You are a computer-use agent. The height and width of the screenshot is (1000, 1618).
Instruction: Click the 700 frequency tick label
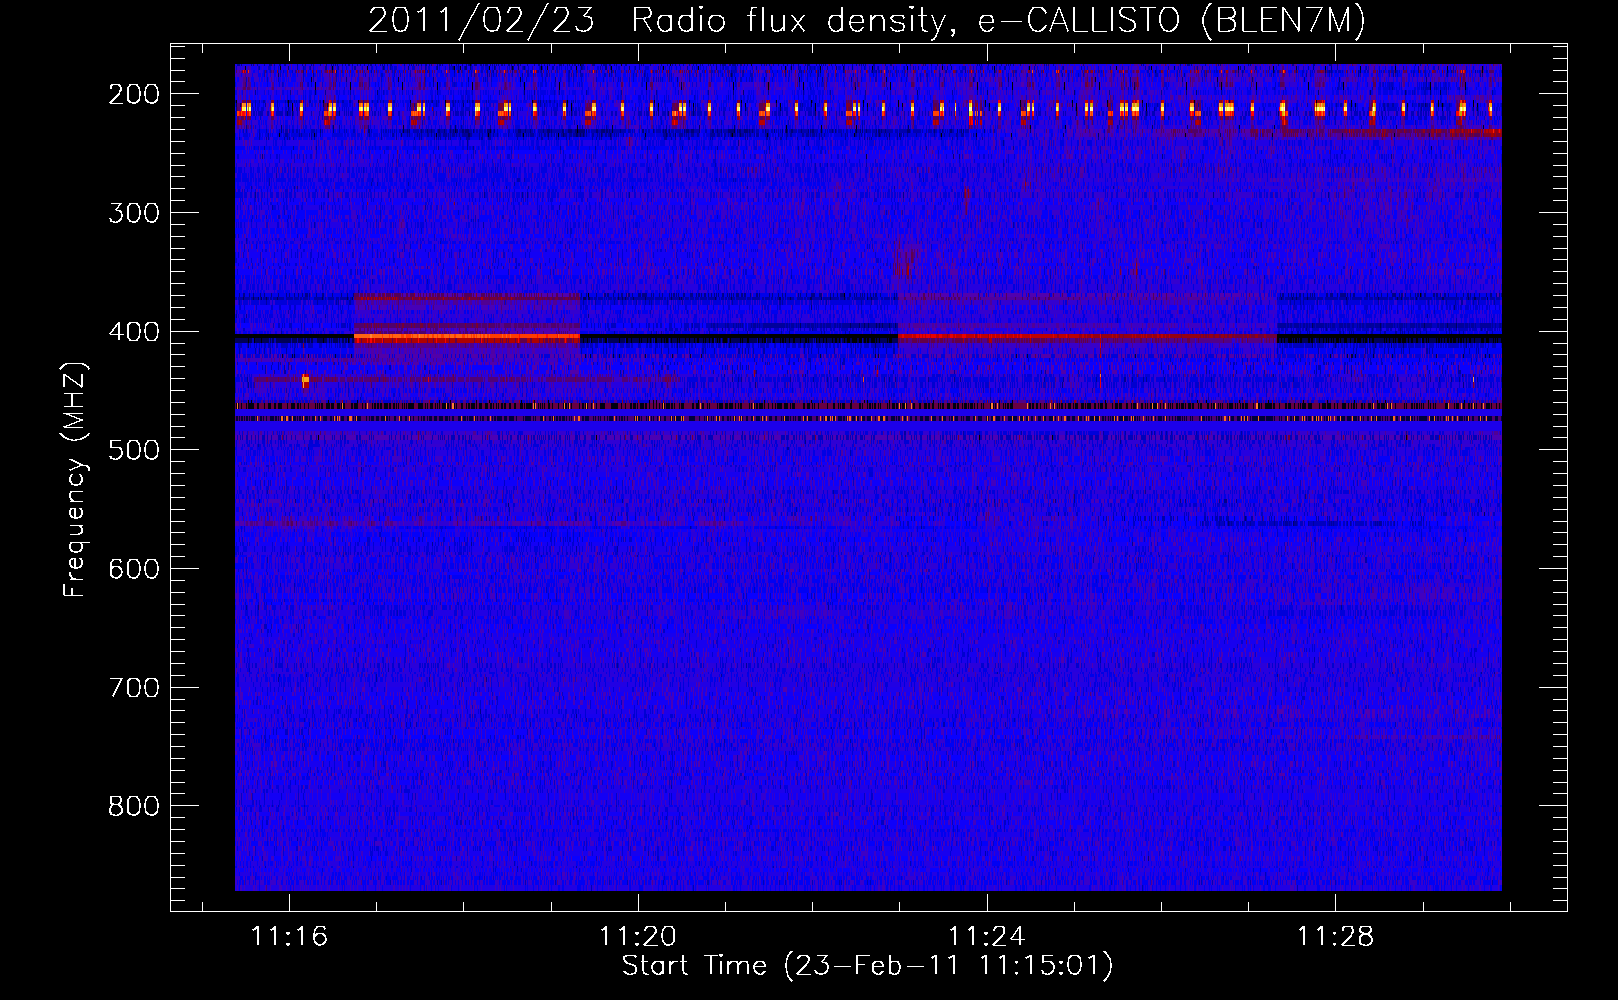(x=134, y=688)
